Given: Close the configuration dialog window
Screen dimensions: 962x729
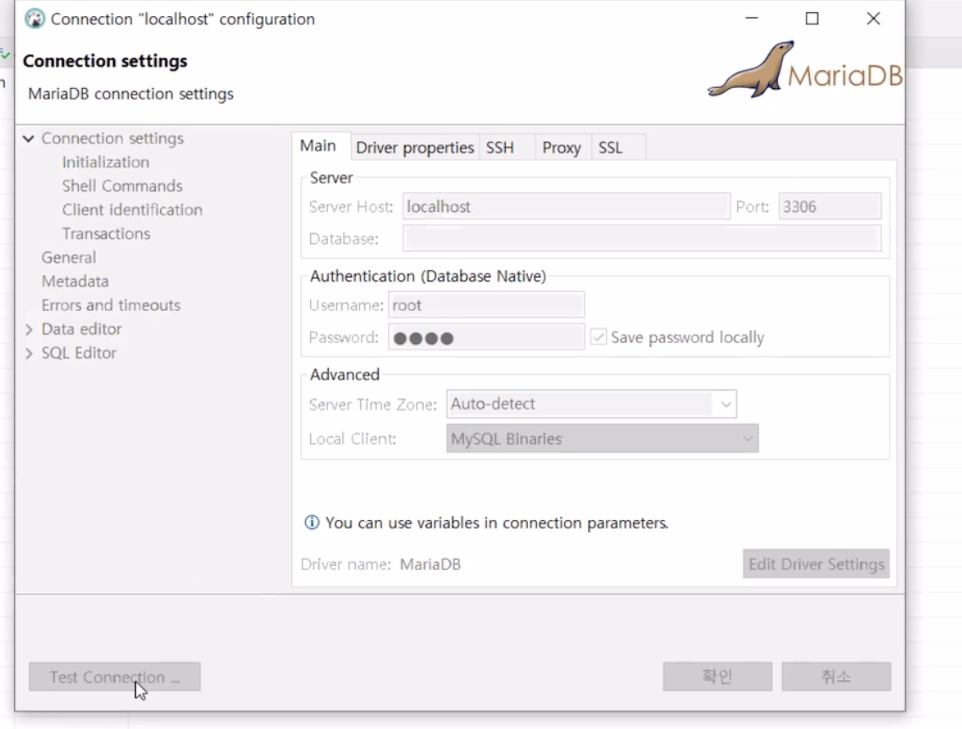Looking at the screenshot, I should click(x=874, y=19).
